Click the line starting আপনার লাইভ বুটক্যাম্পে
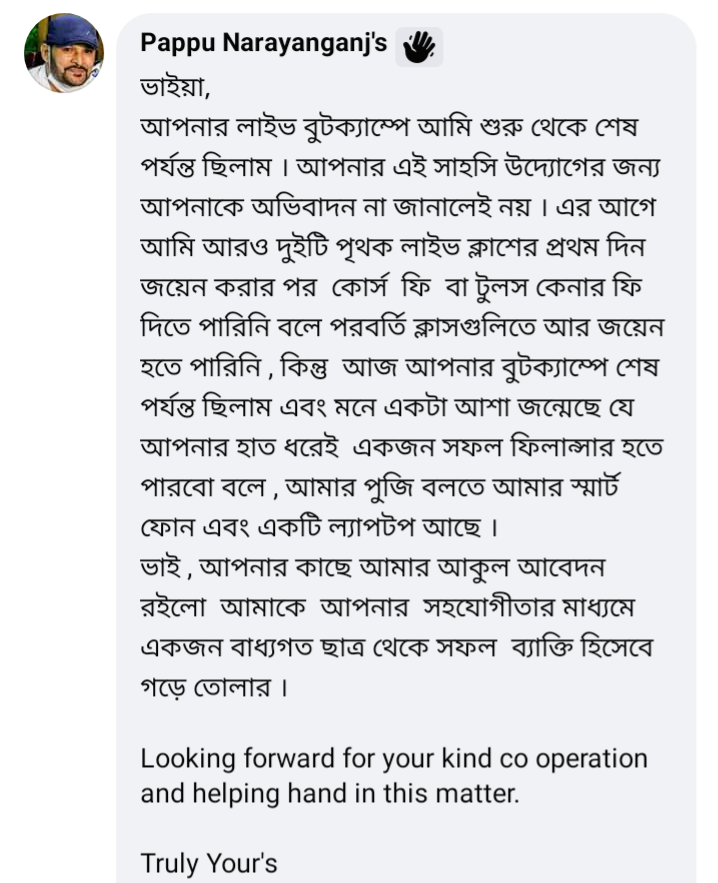 (389, 128)
